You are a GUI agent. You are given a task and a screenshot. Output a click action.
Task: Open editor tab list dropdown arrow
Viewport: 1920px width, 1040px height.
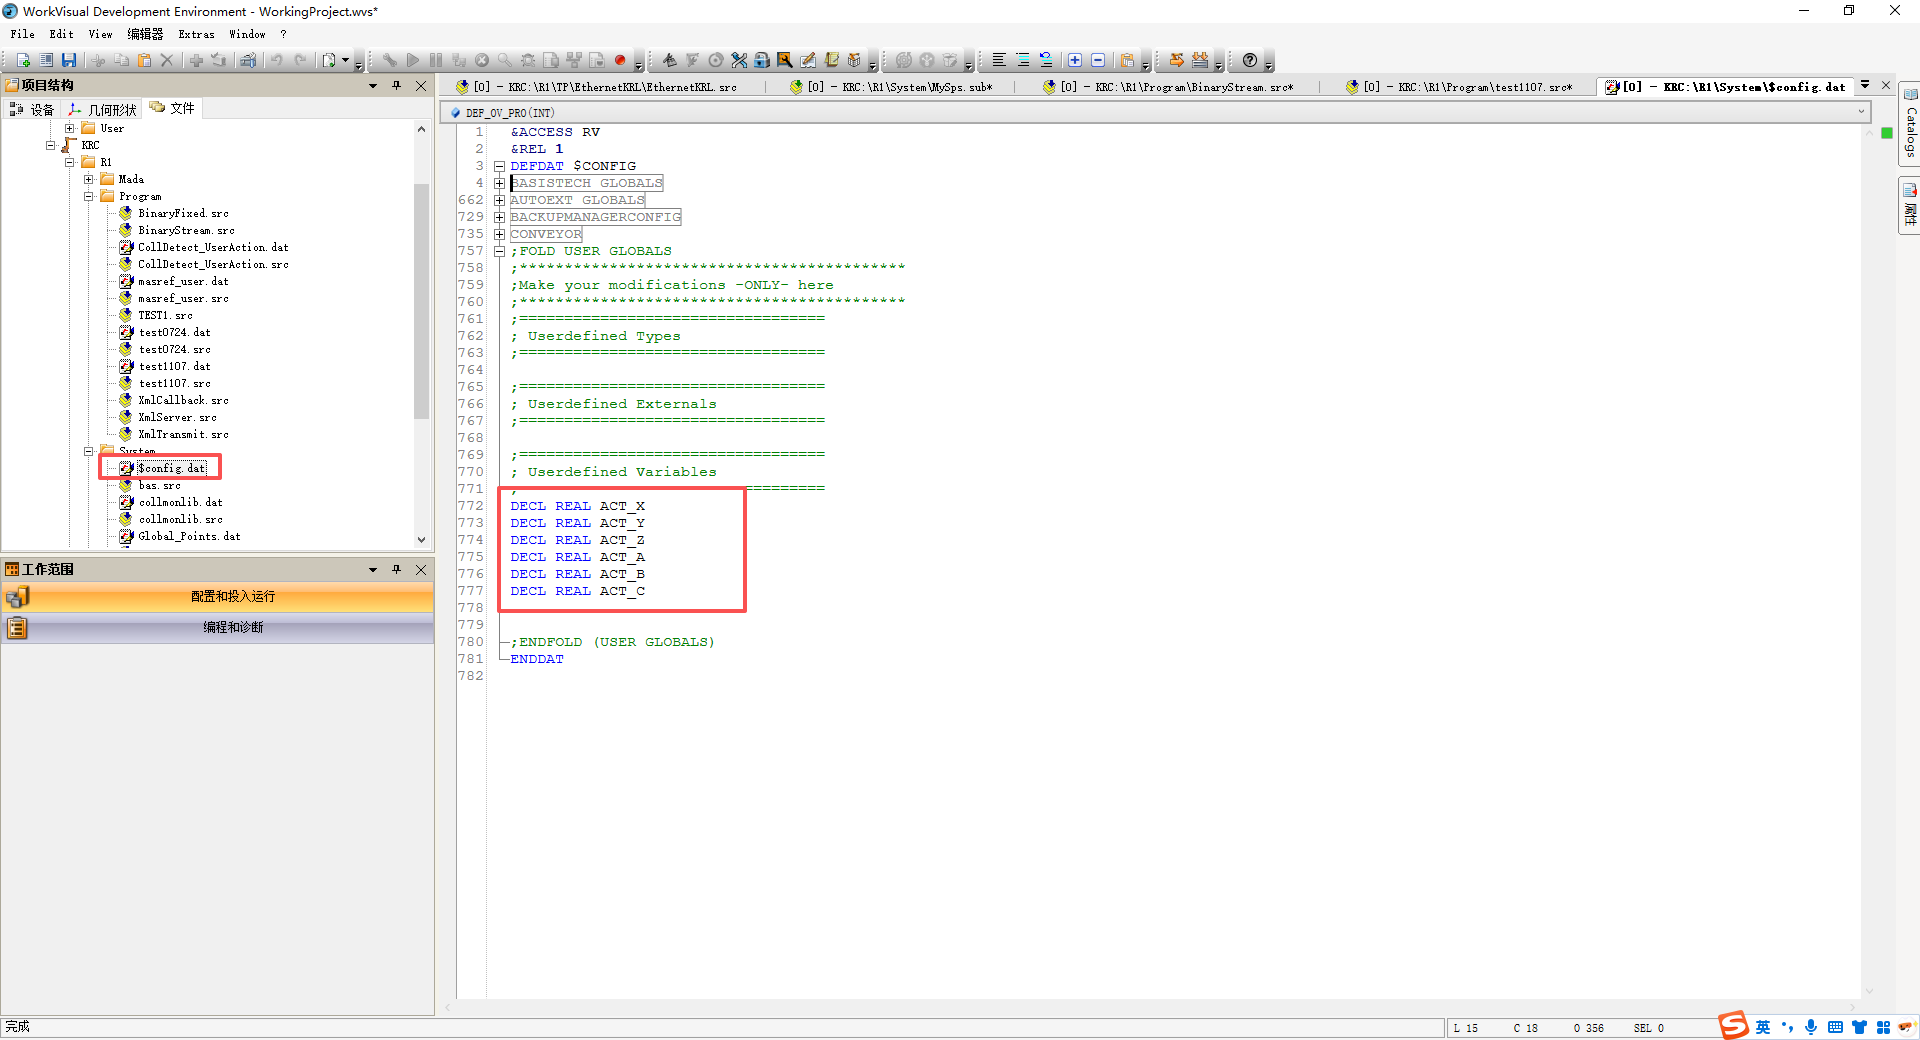(1865, 85)
